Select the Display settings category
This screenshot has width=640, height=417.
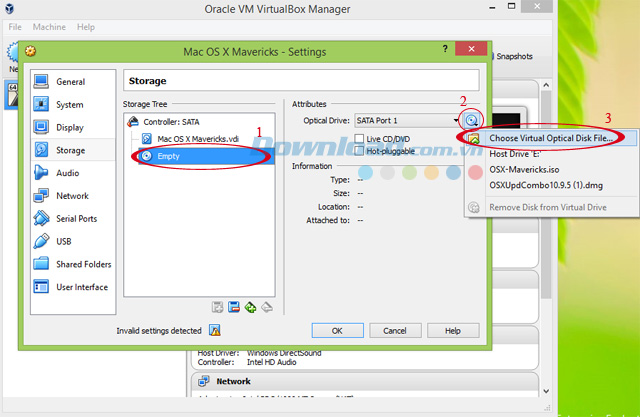pyautogui.click(x=73, y=127)
